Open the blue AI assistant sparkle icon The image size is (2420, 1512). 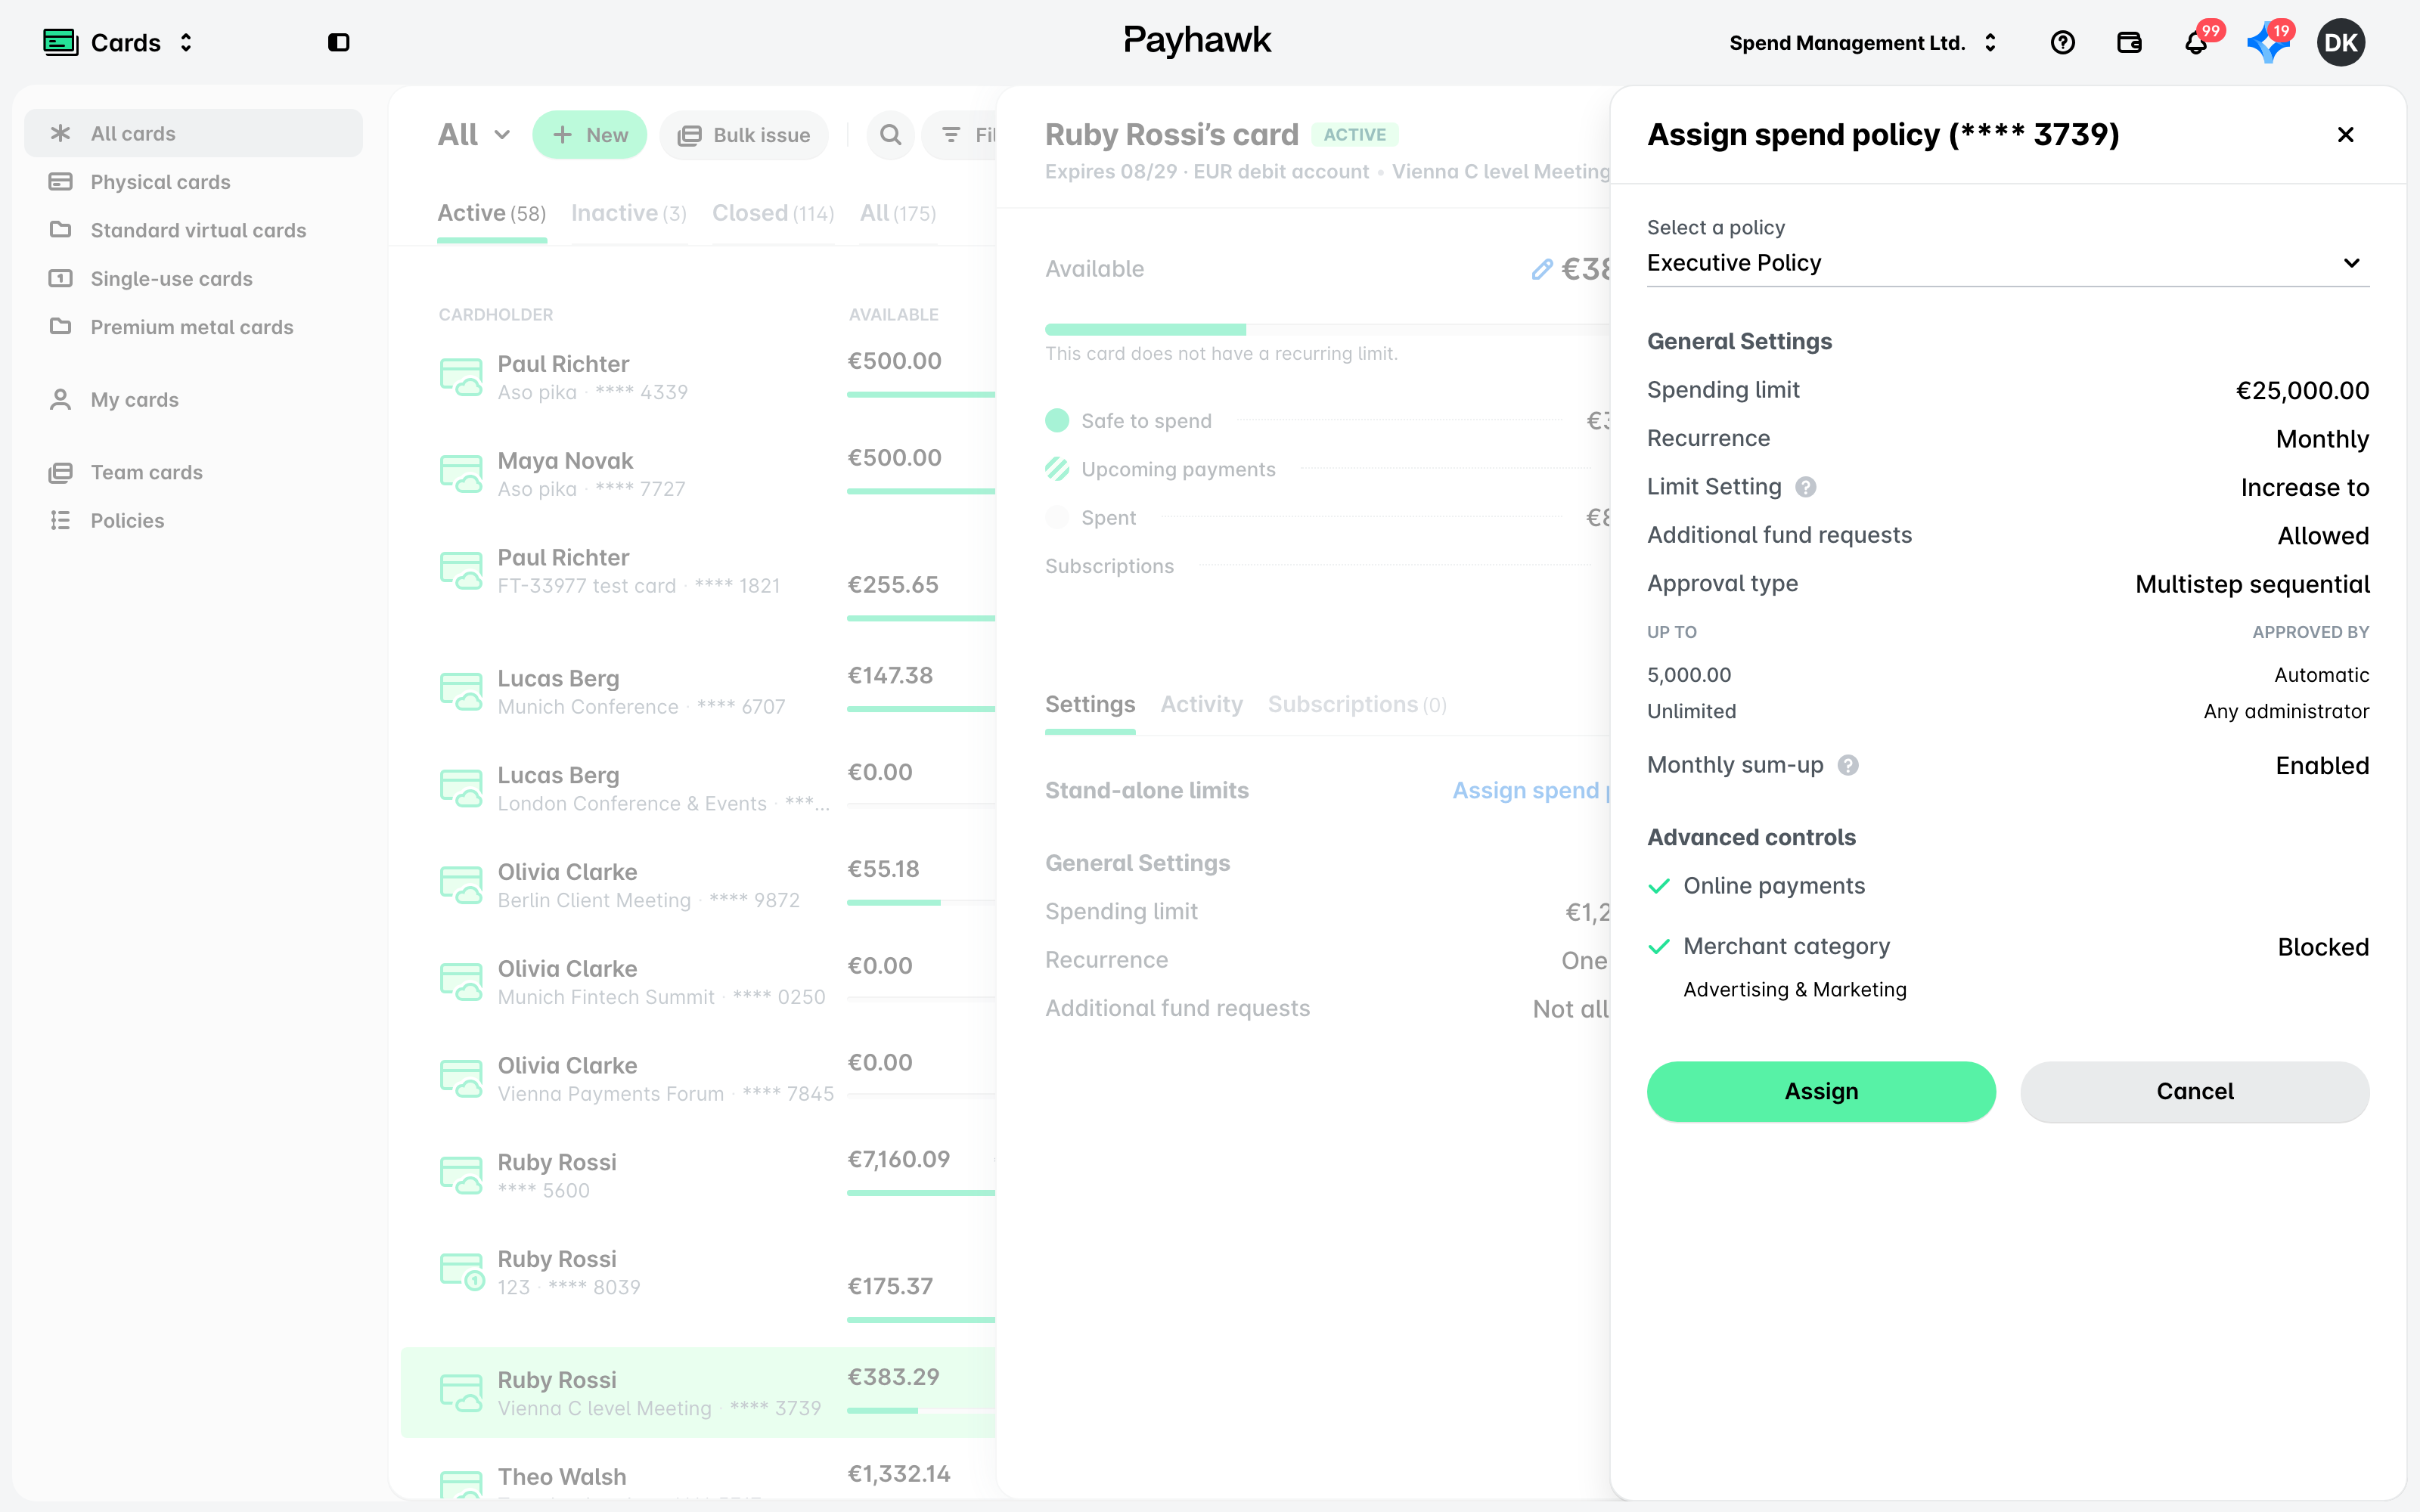pos(2267,43)
